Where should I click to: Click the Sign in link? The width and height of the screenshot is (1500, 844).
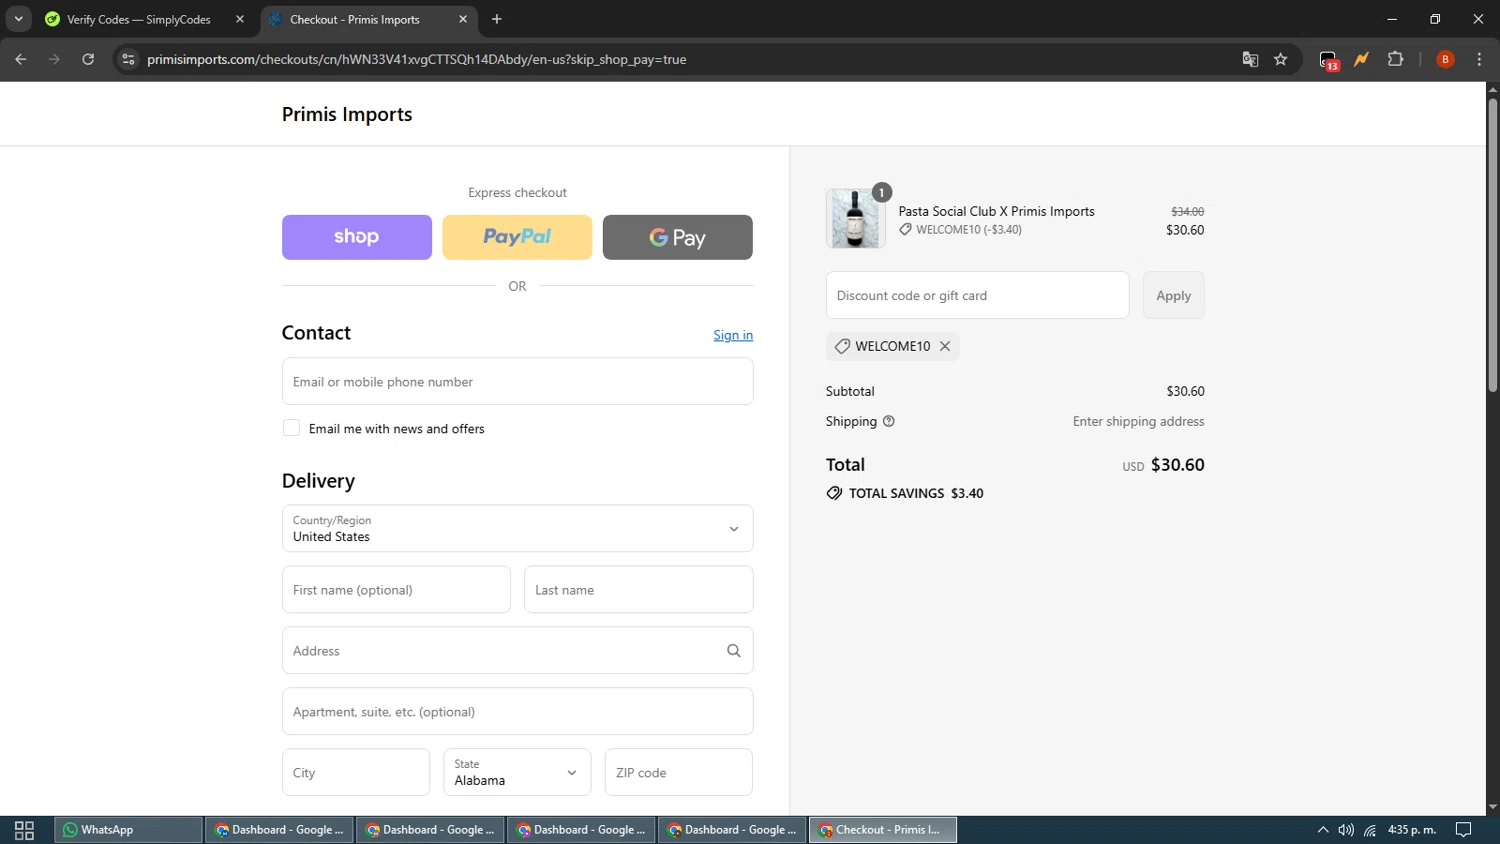click(x=733, y=335)
